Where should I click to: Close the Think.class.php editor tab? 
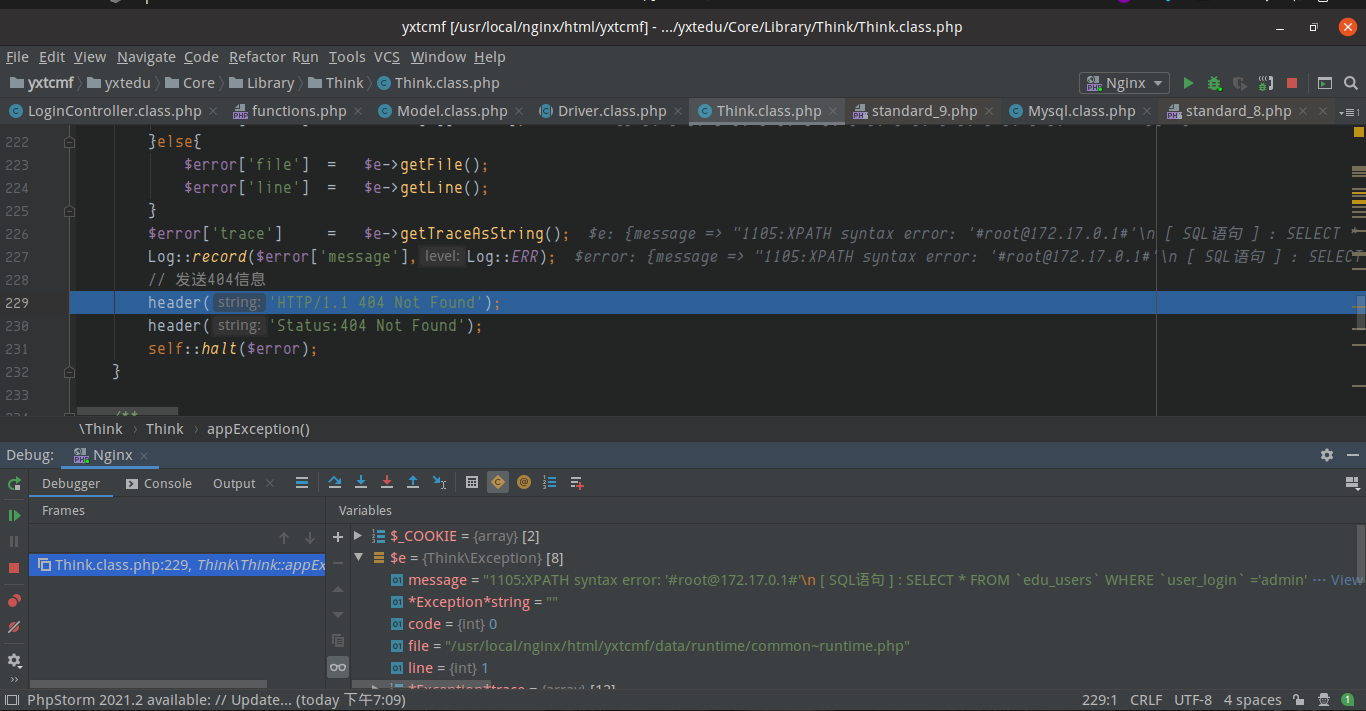point(834,112)
